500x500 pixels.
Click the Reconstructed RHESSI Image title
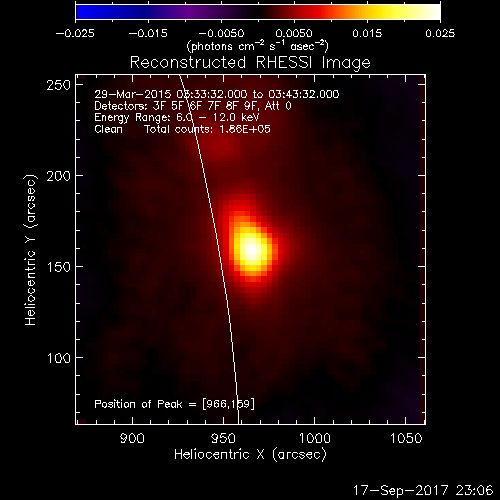tap(250, 63)
